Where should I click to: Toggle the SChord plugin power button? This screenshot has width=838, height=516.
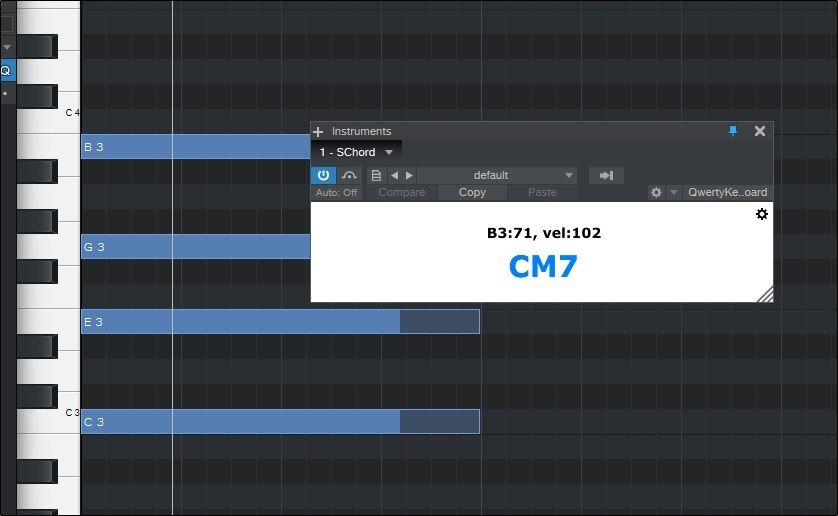click(324, 175)
